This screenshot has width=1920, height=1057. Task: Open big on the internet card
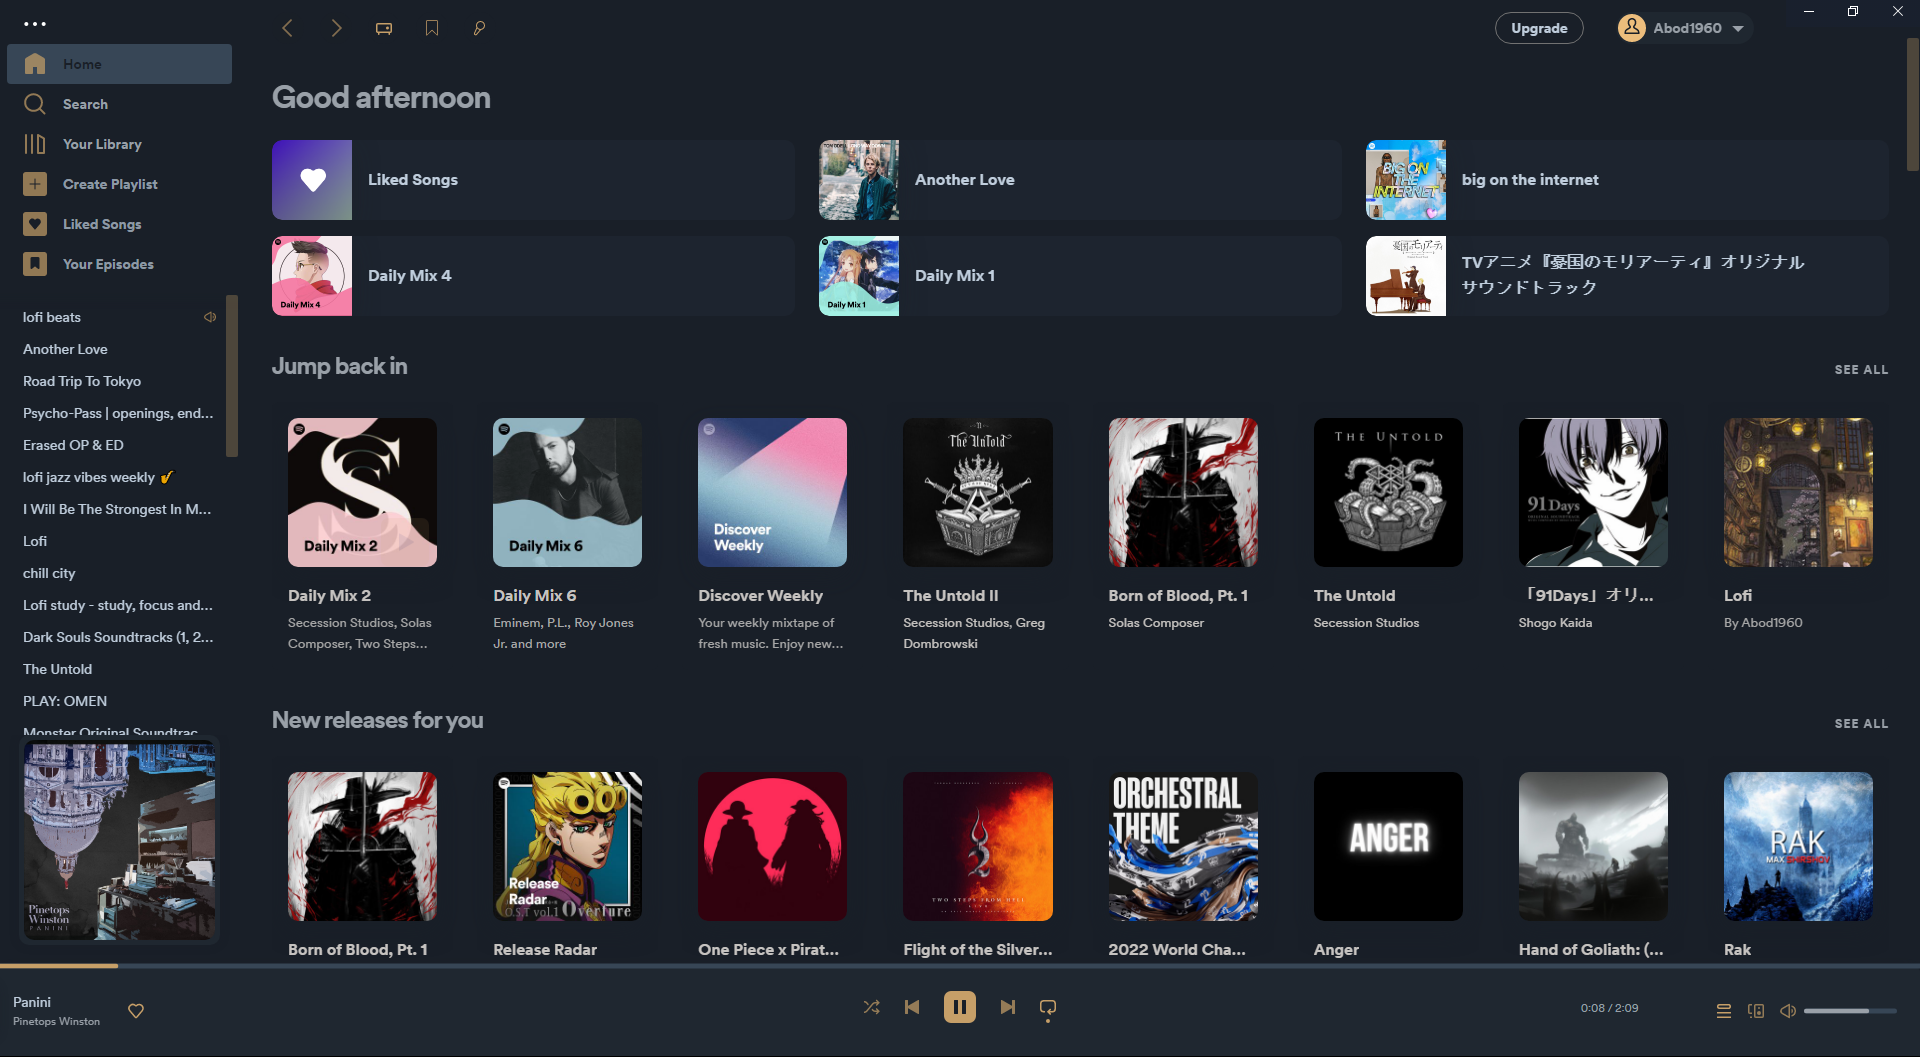(1627, 180)
